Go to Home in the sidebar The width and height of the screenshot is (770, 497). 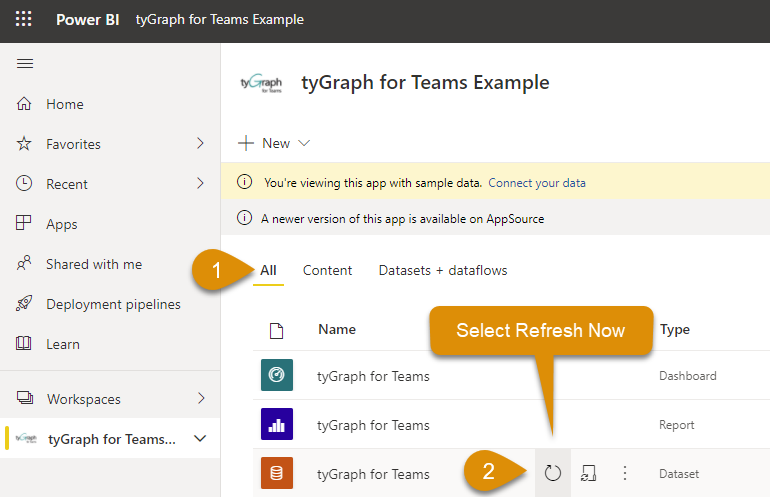(64, 104)
